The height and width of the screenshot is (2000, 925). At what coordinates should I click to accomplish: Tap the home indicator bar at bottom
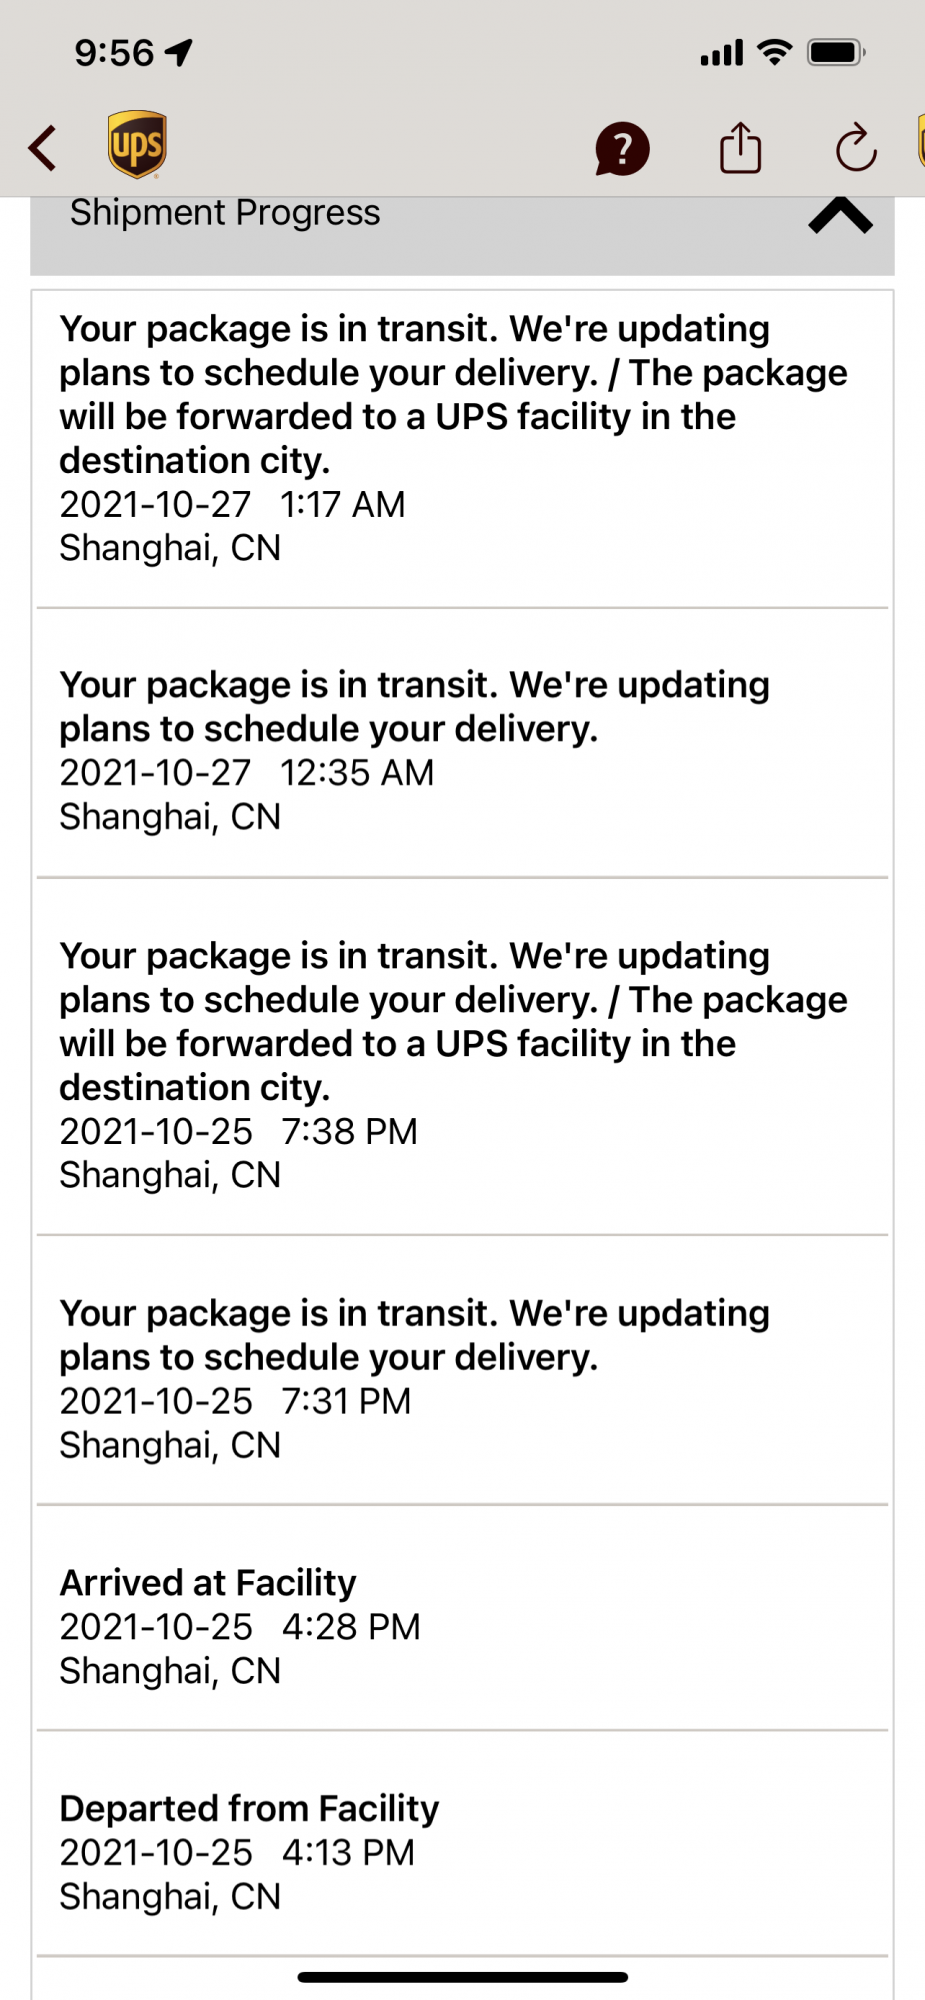pos(462,1977)
